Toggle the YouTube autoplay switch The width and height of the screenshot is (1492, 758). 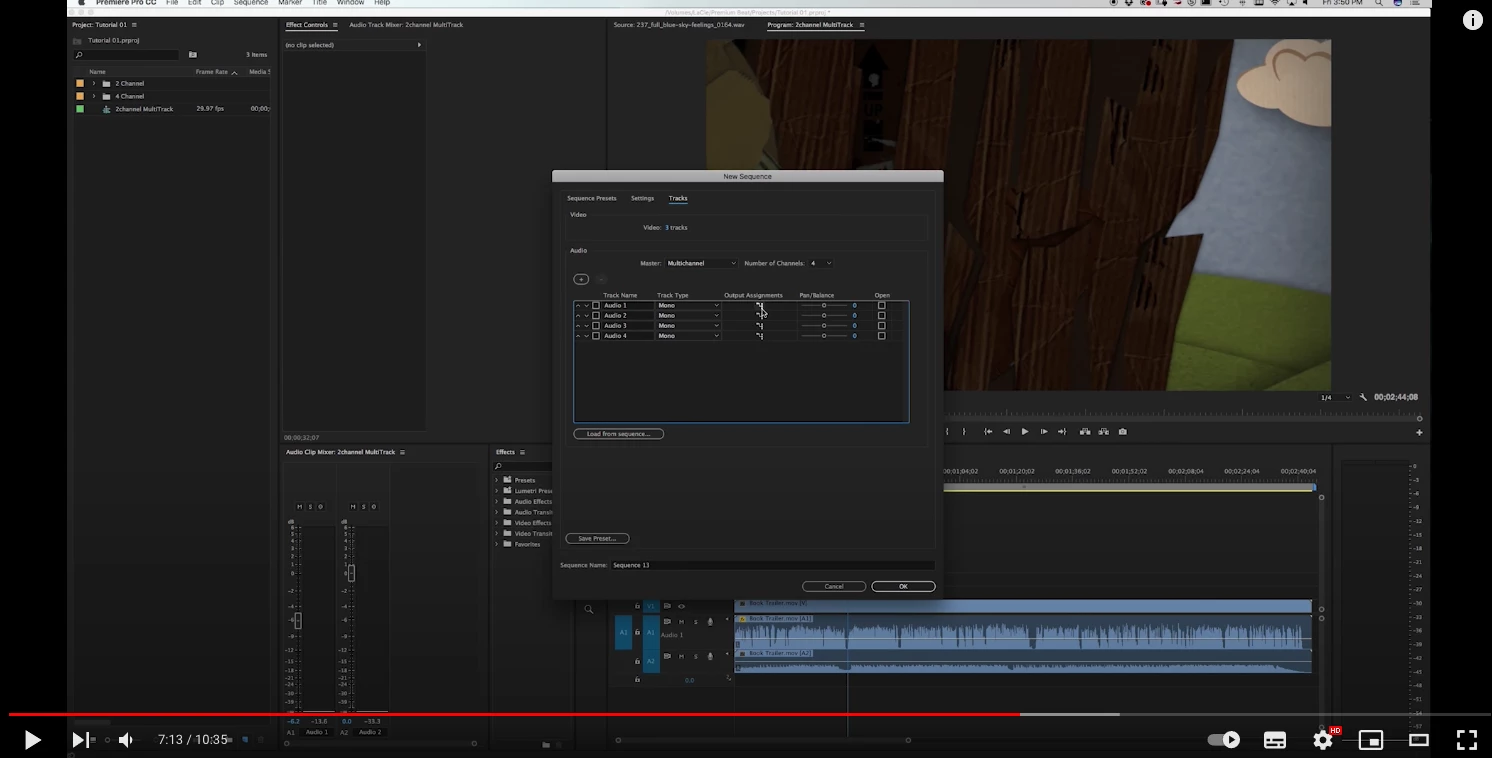pos(1224,740)
